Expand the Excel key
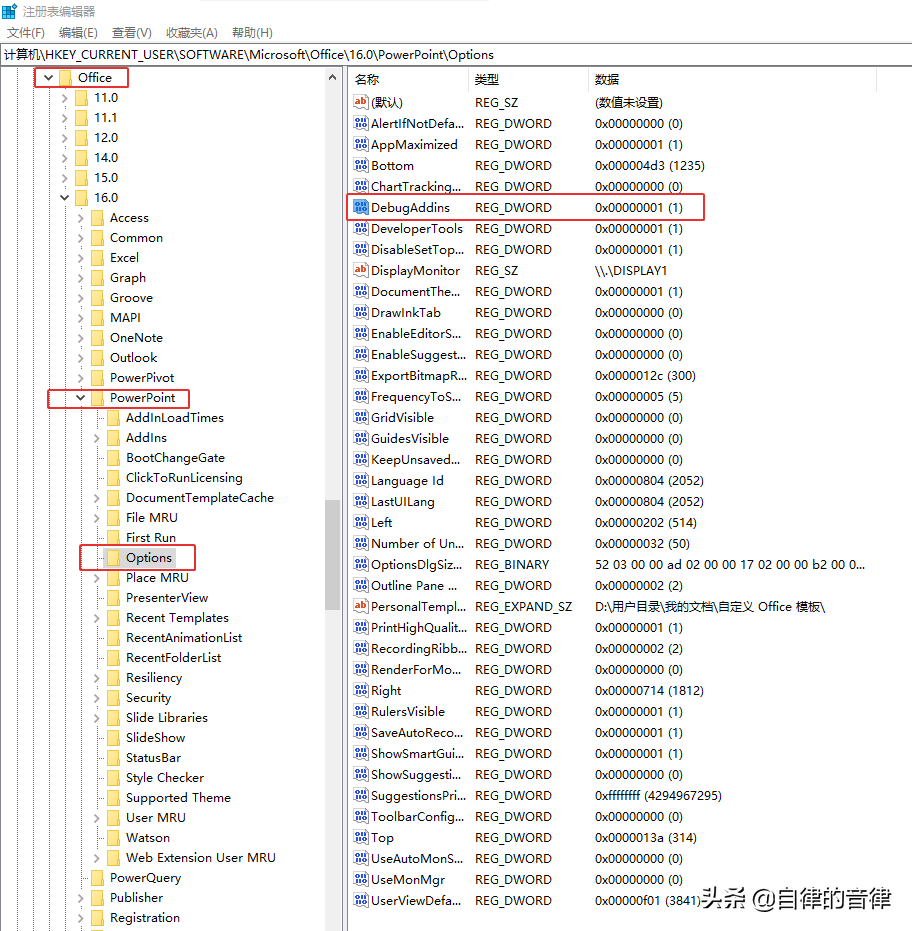Viewport: 912px width, 931px height. 81,258
